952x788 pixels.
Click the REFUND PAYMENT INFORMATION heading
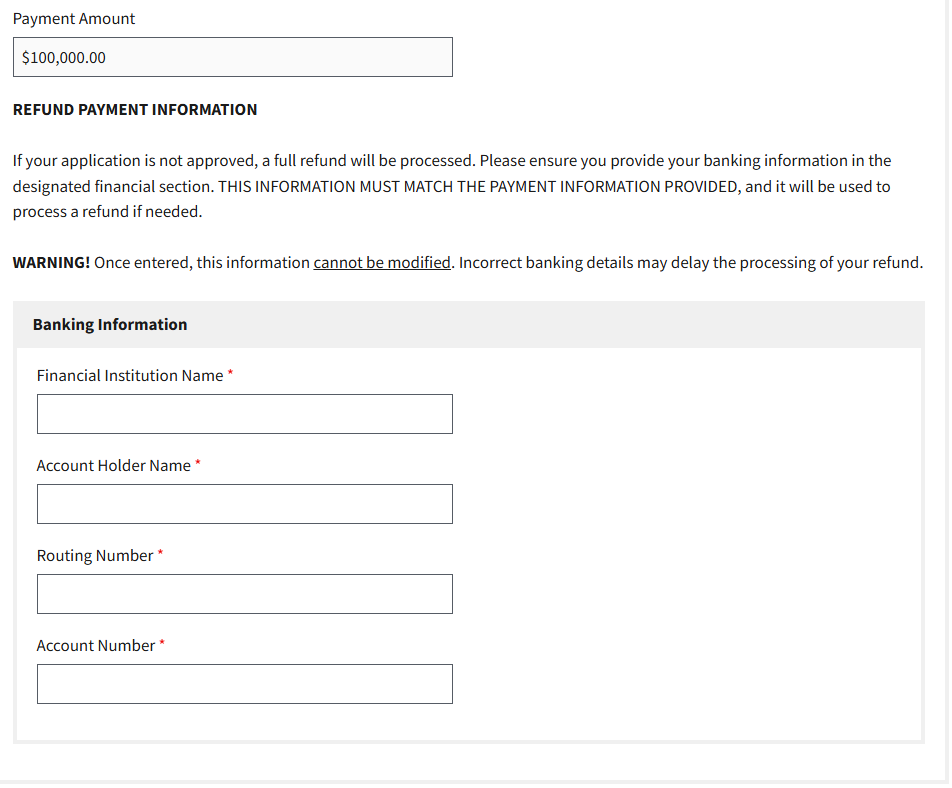pos(135,110)
